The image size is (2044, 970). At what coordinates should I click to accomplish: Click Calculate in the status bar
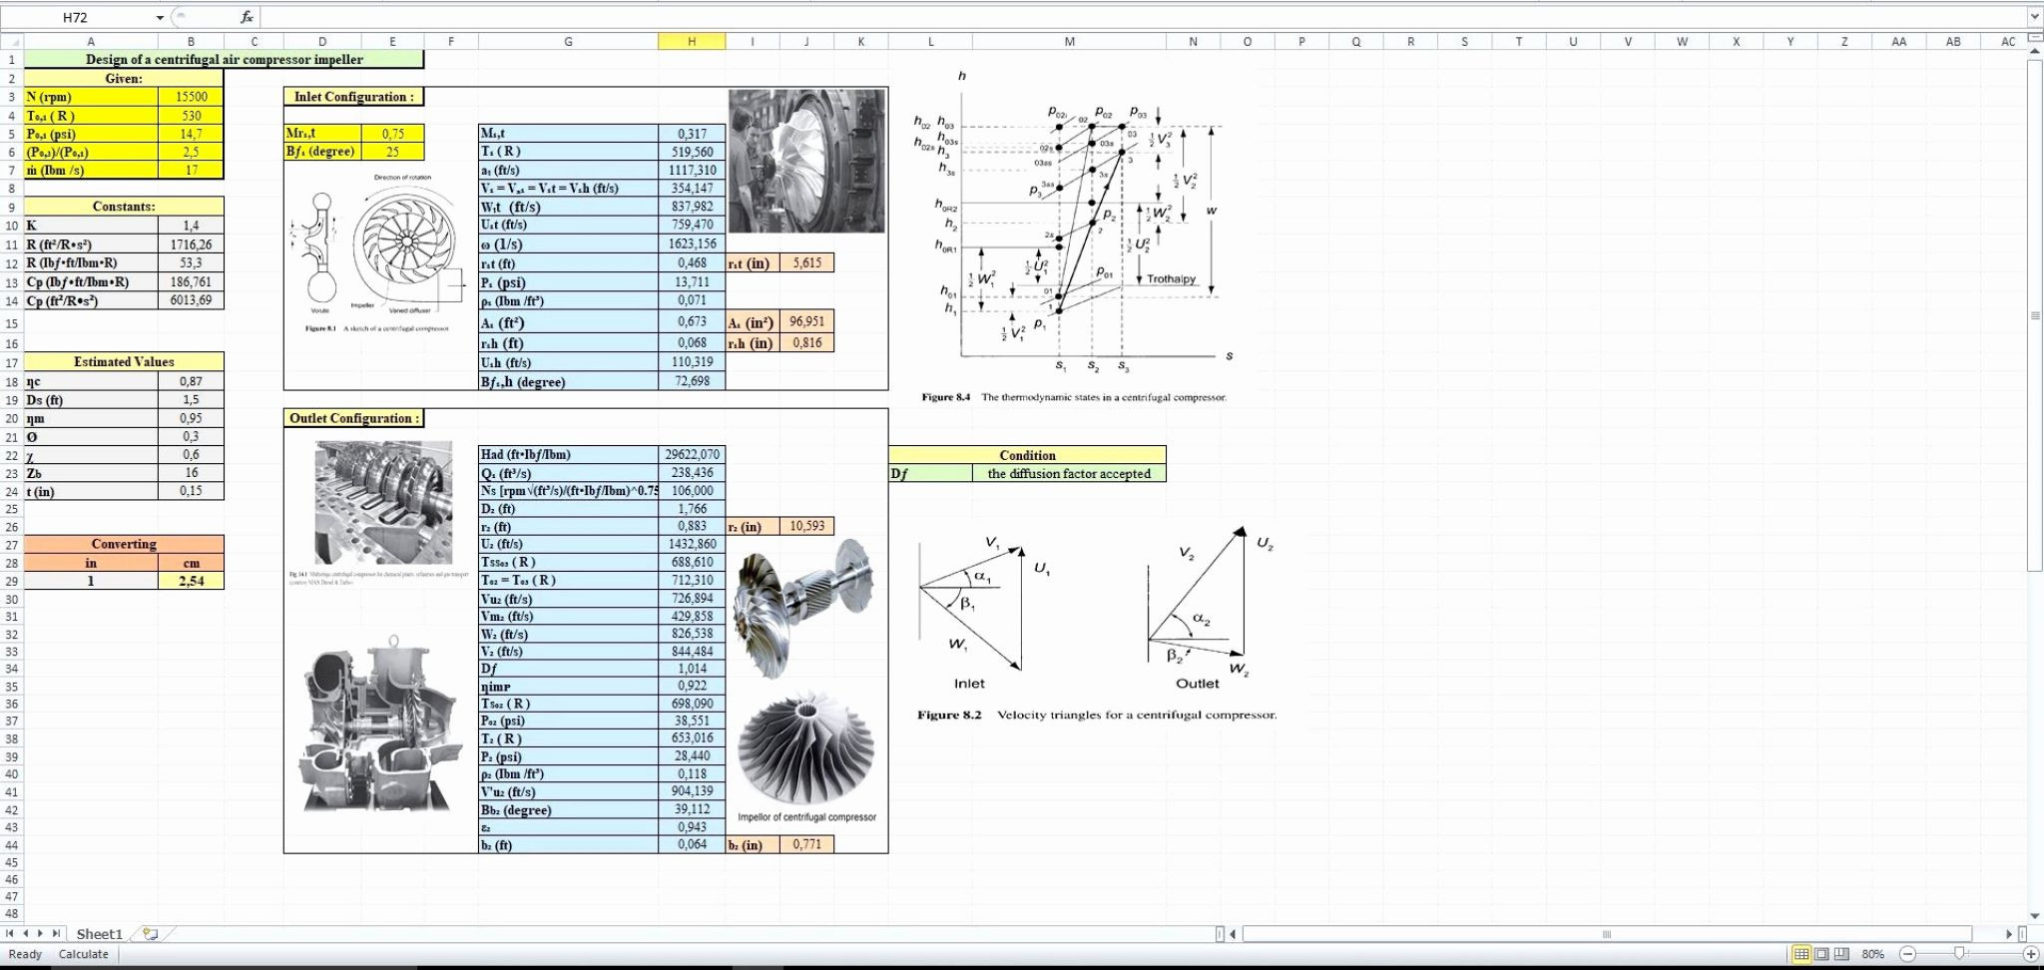pyautogui.click(x=83, y=954)
